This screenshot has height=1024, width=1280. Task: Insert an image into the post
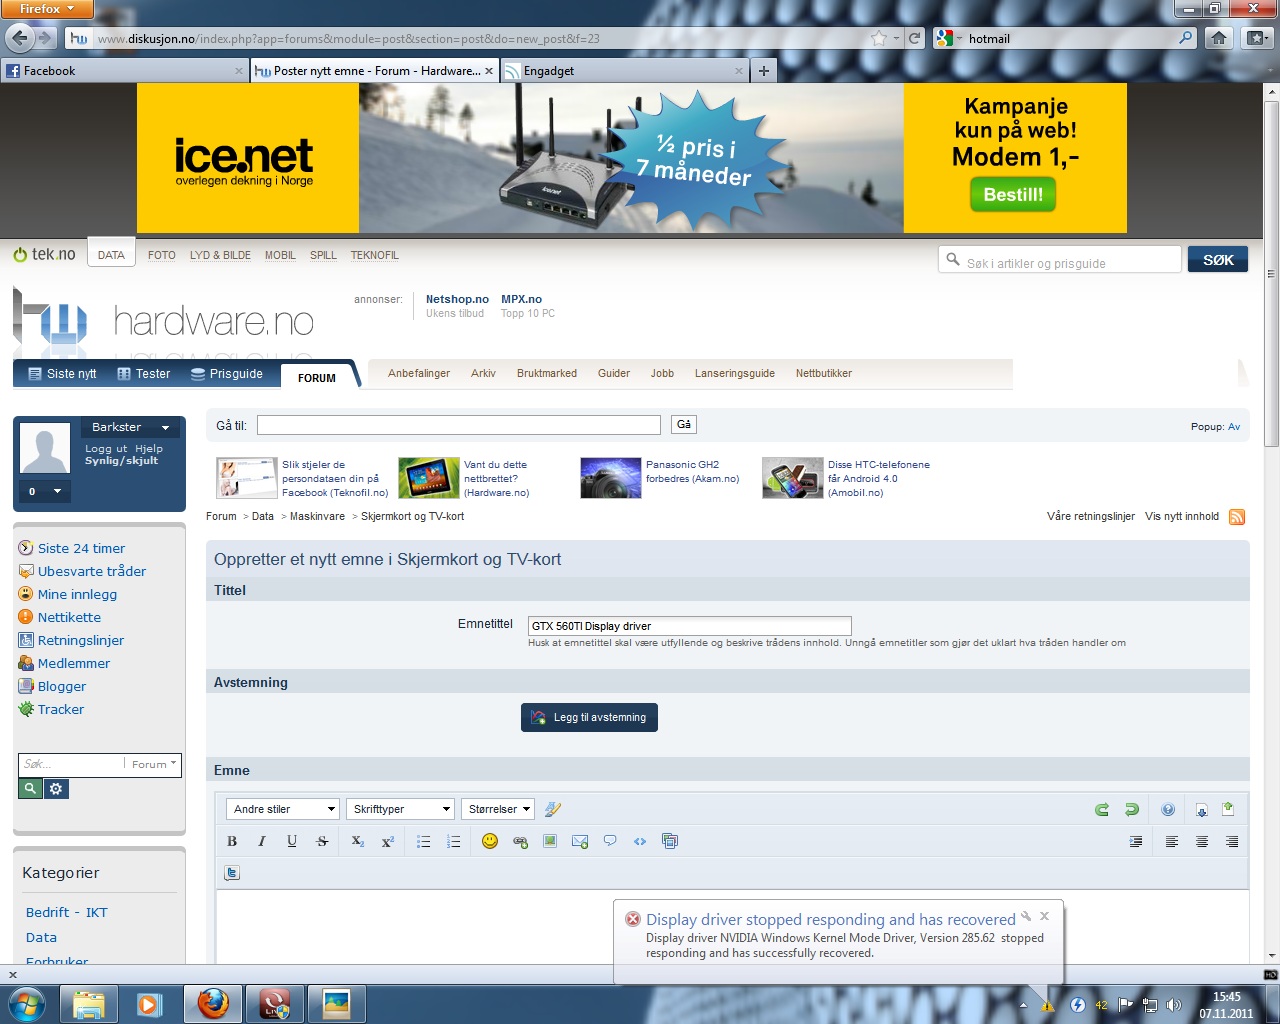coord(550,841)
